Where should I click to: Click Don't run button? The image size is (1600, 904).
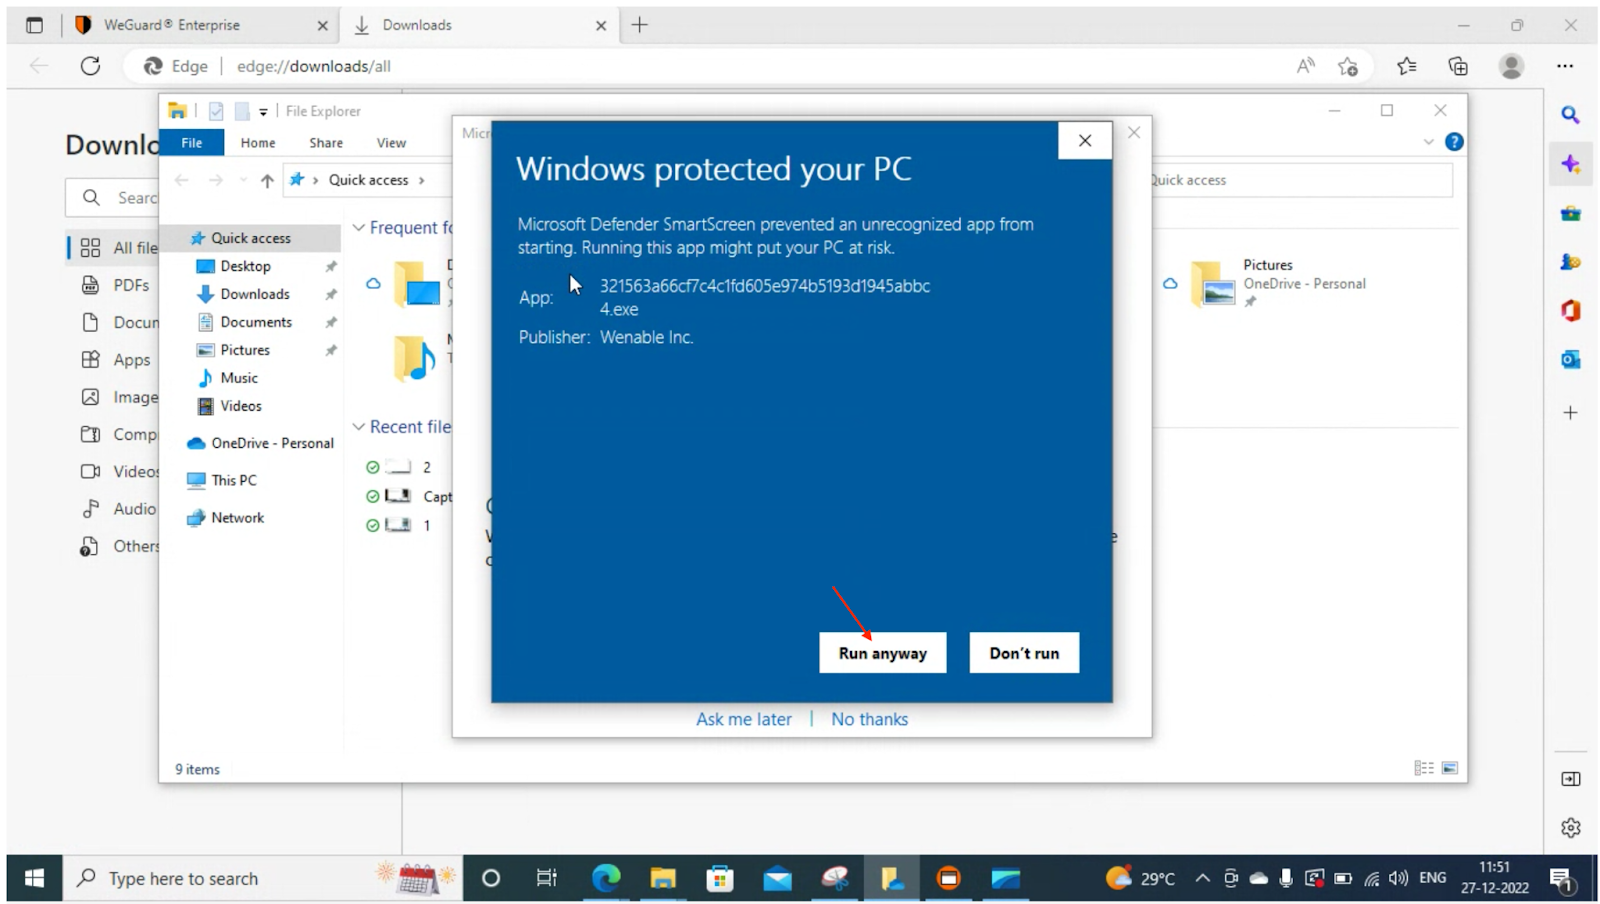pyautogui.click(x=1024, y=653)
